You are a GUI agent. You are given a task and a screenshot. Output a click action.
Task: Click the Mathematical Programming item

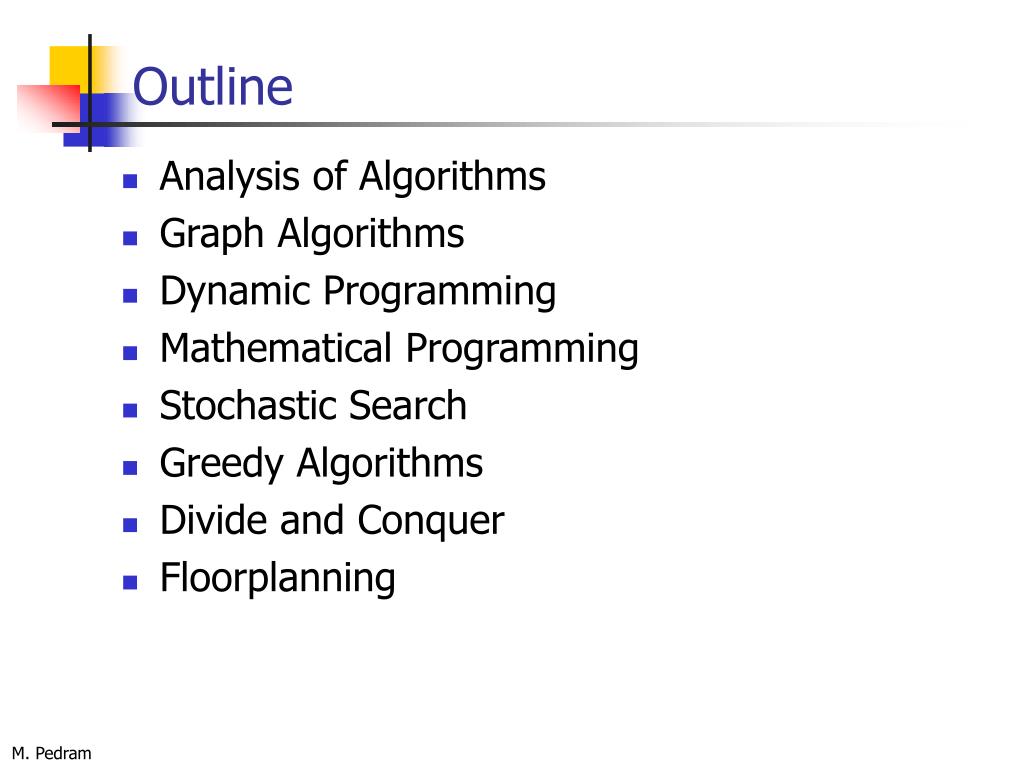coord(399,349)
